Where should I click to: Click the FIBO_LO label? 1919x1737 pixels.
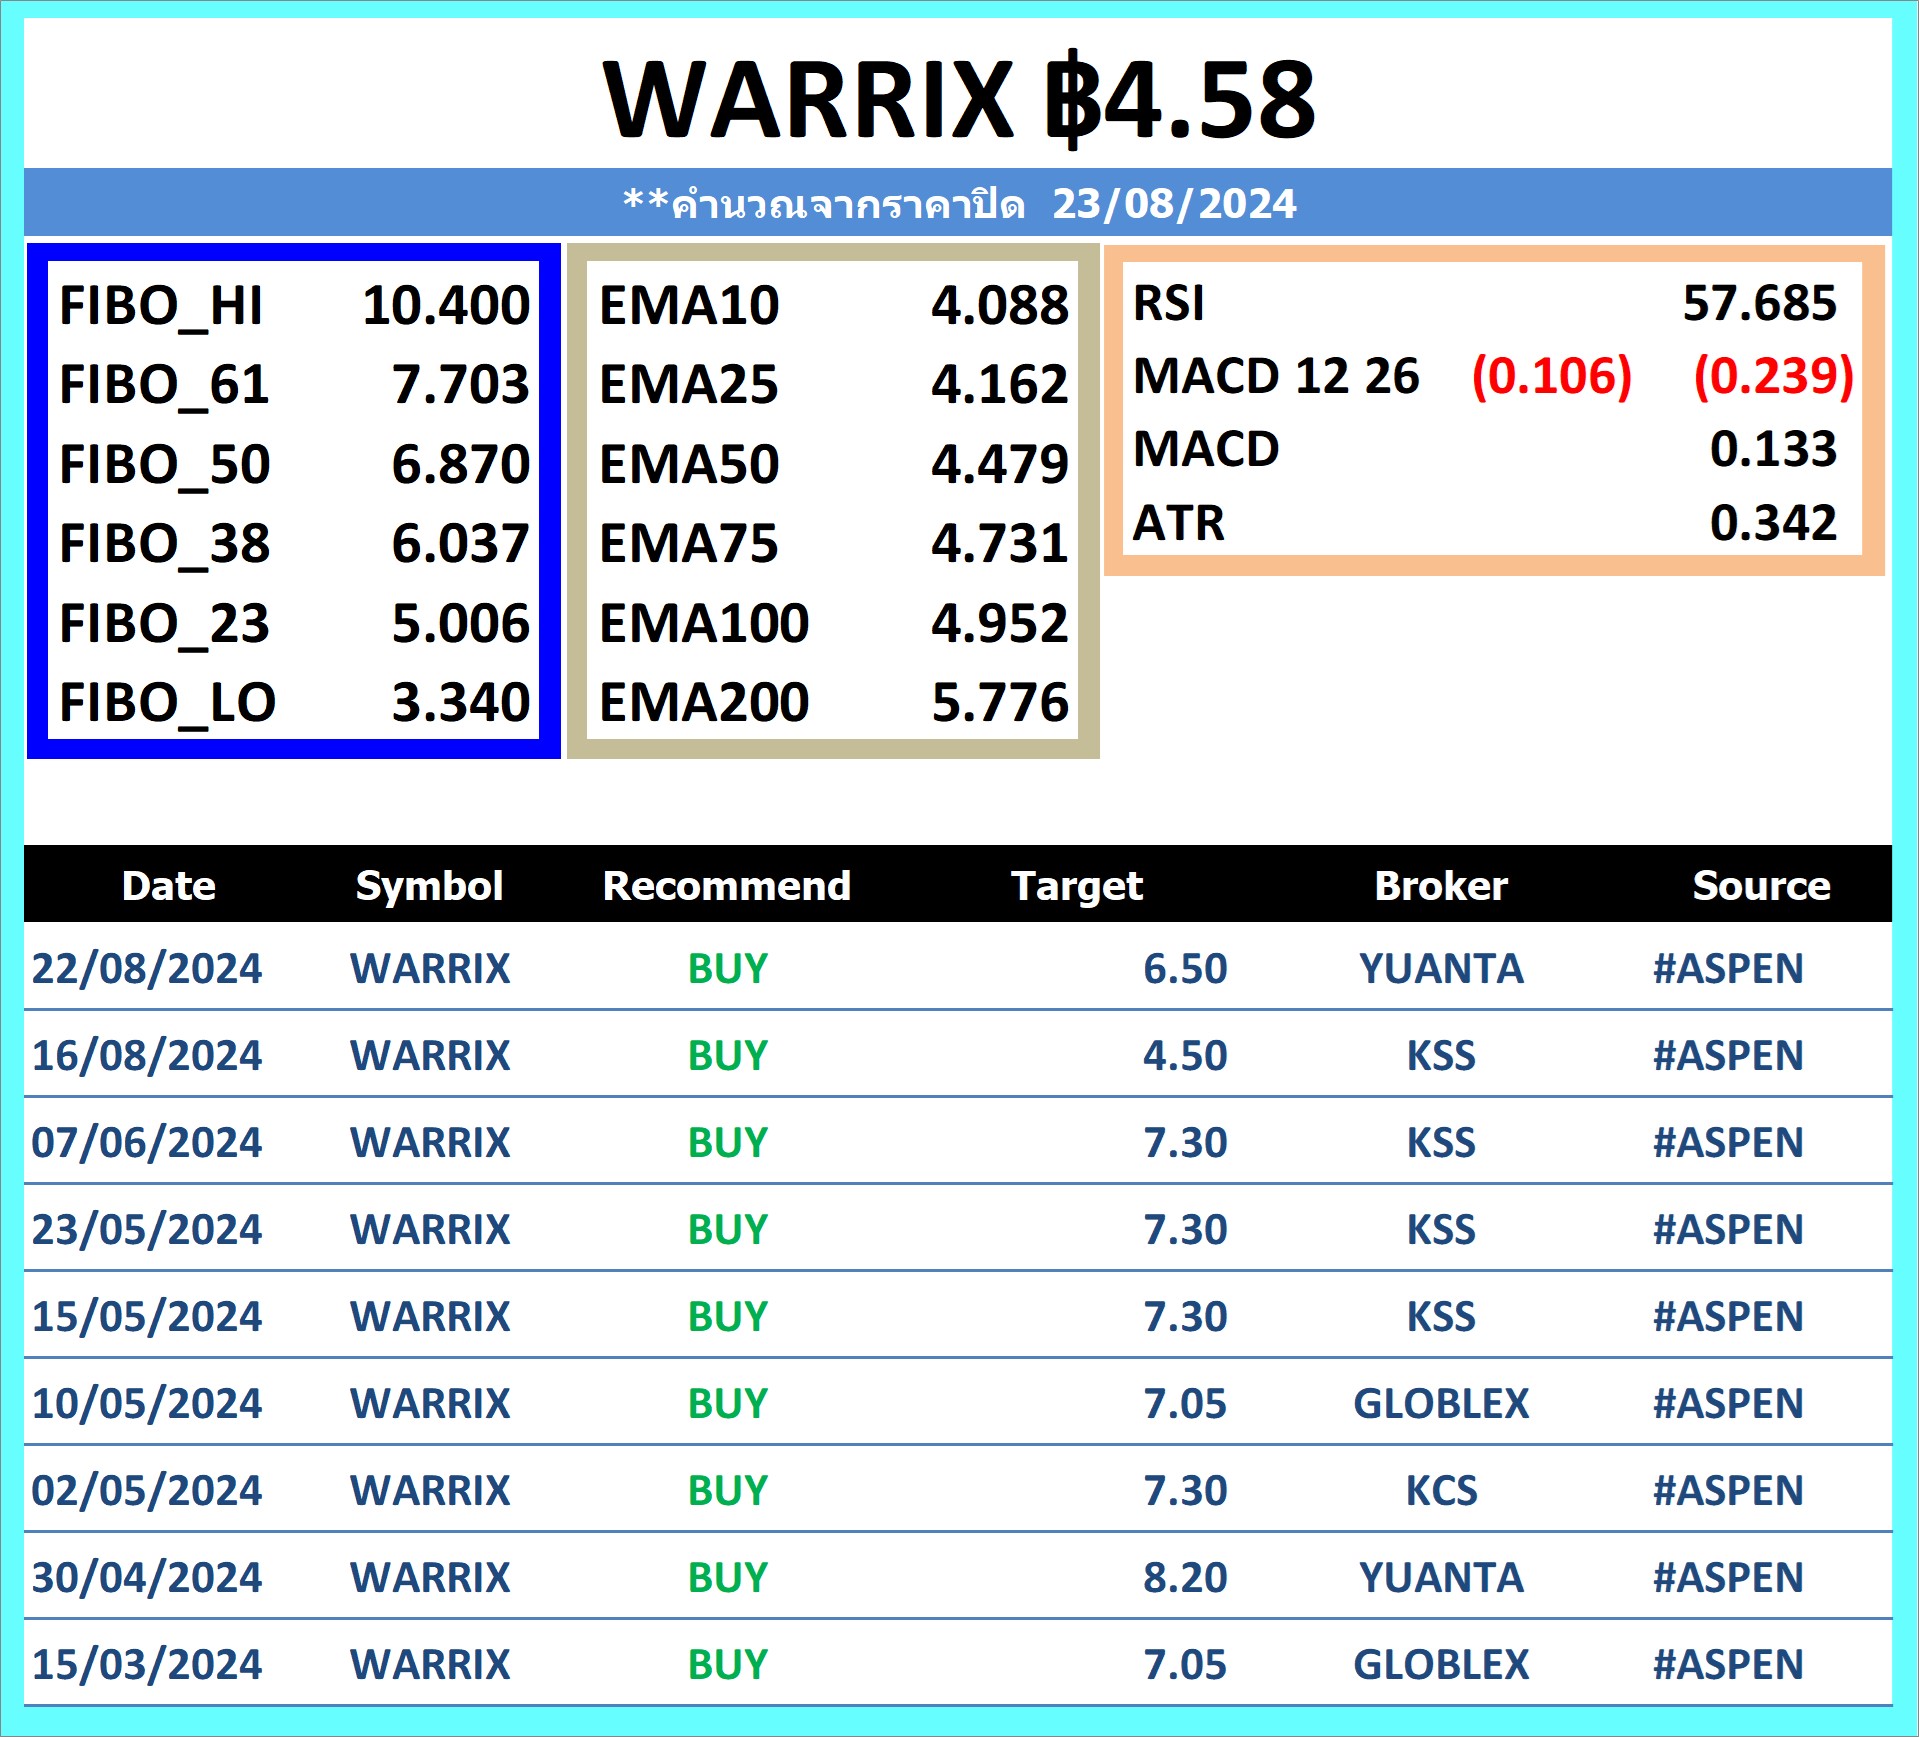(x=167, y=705)
